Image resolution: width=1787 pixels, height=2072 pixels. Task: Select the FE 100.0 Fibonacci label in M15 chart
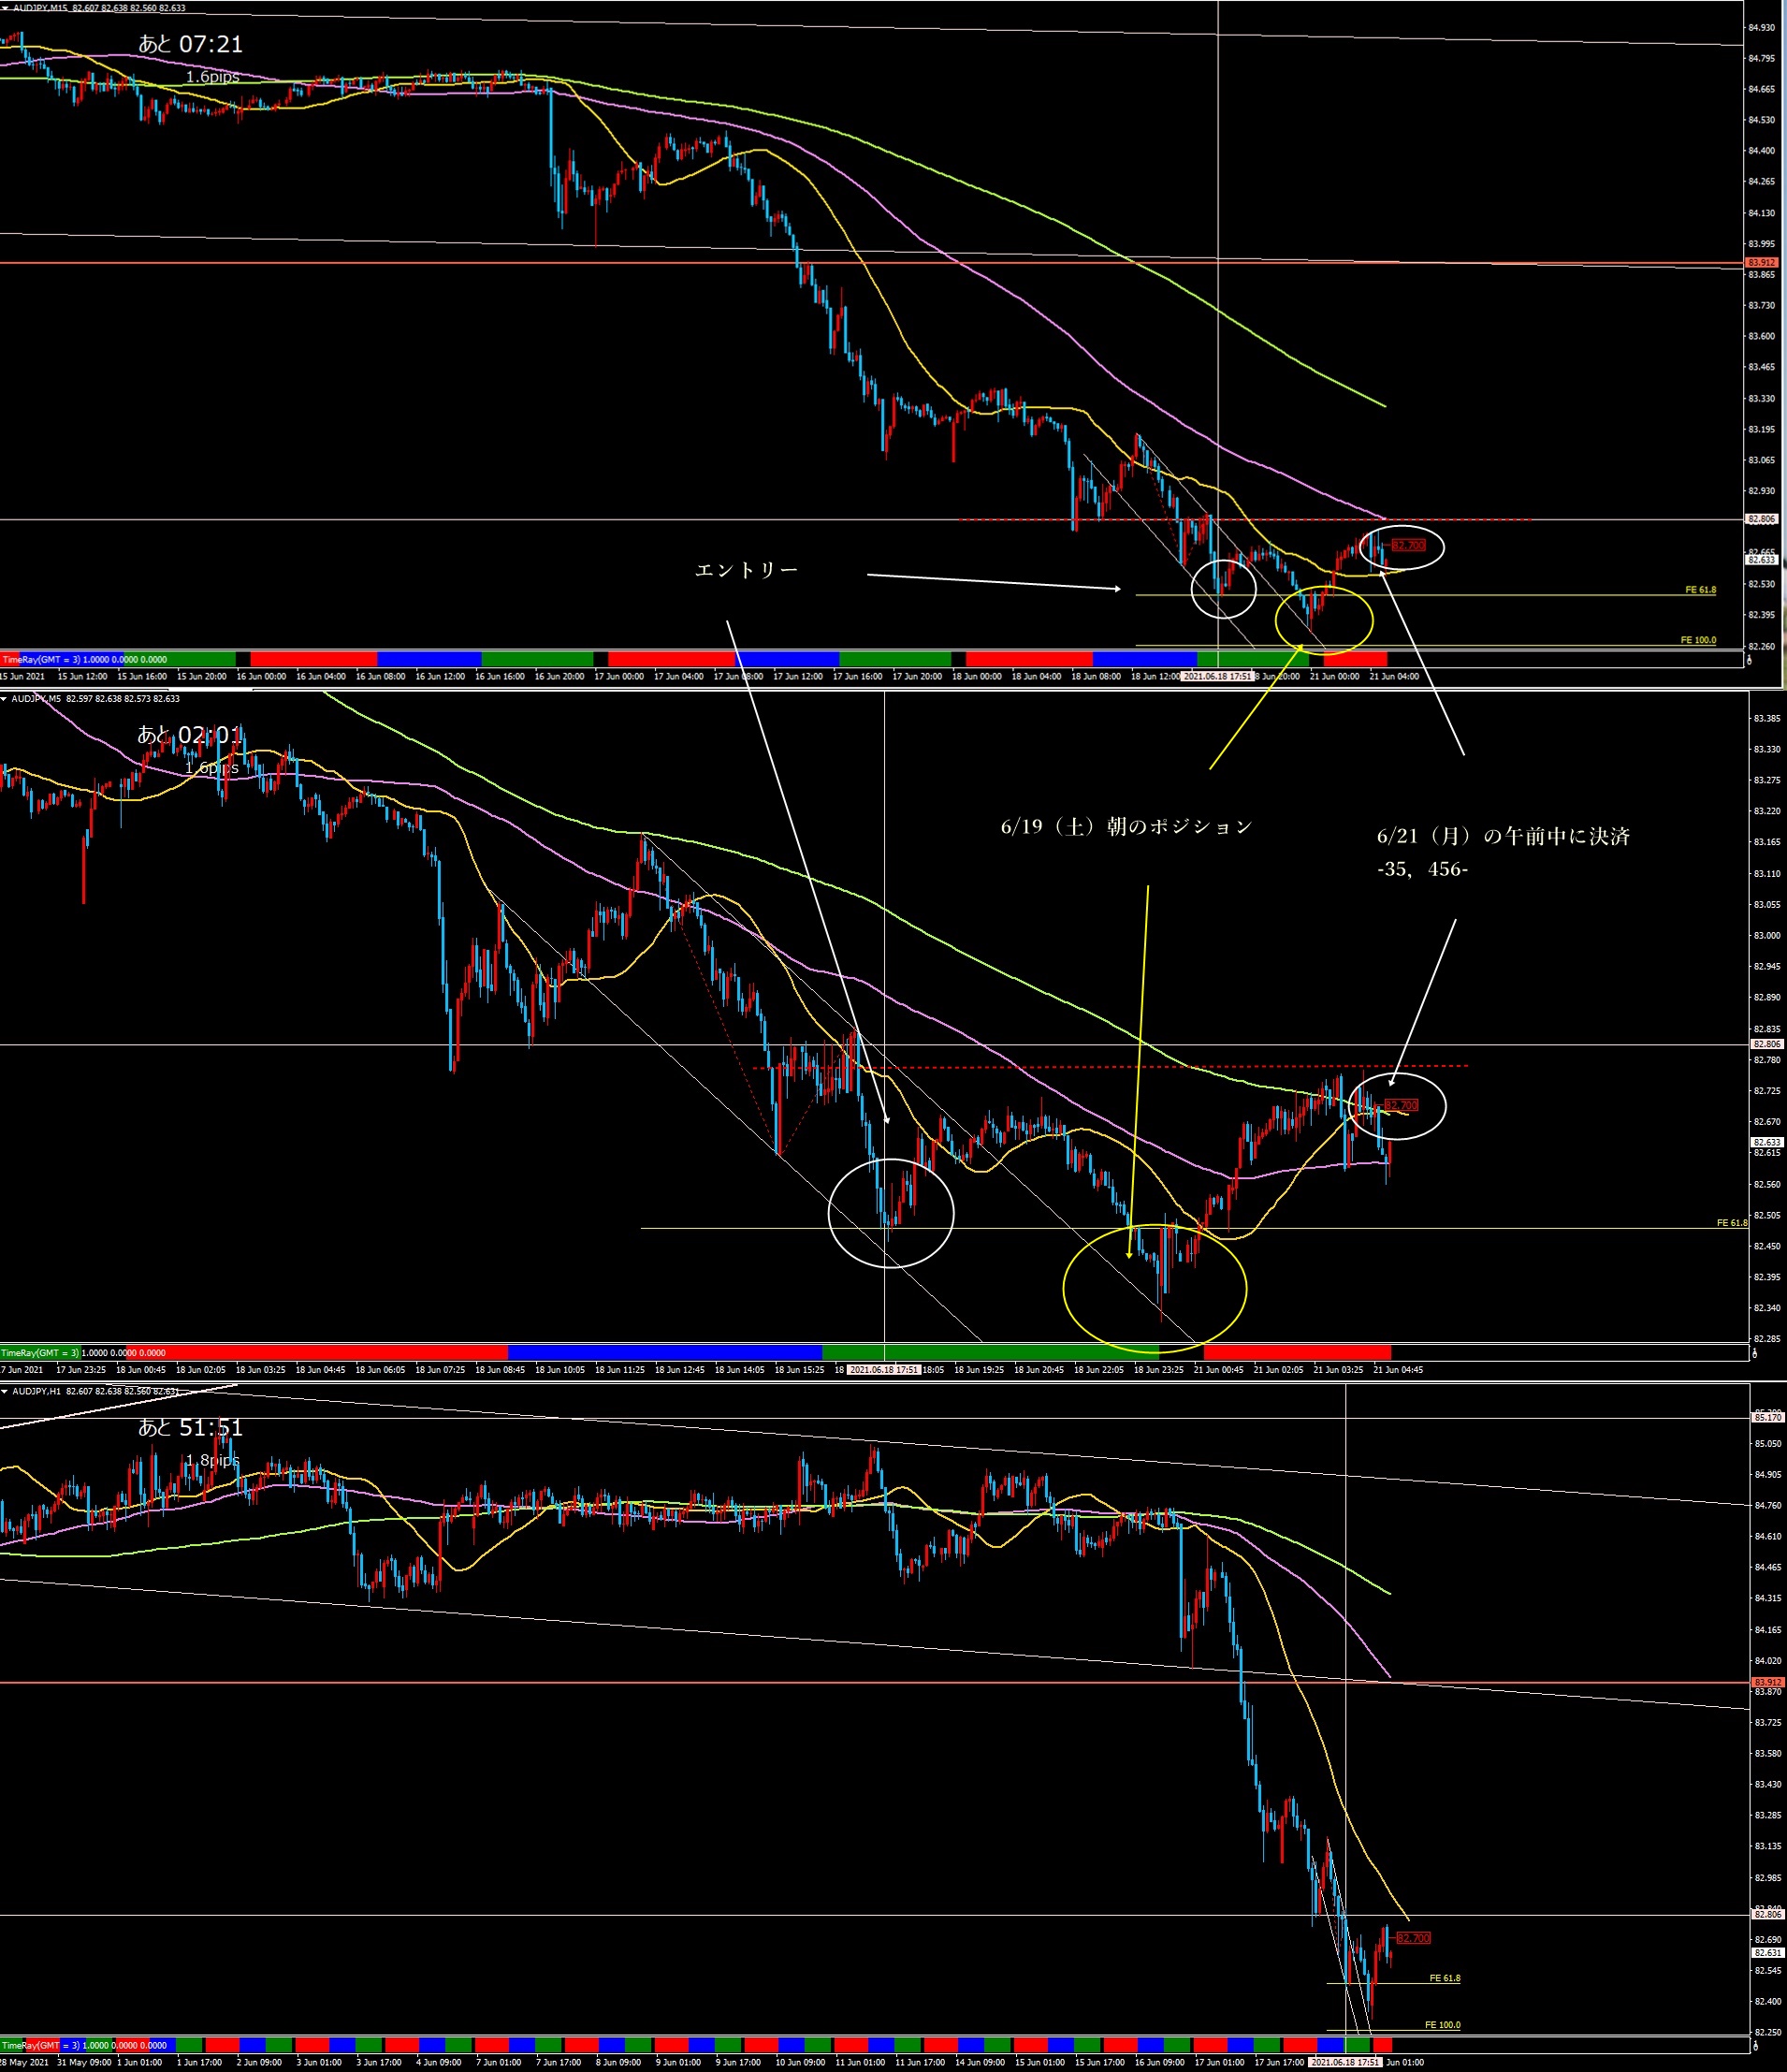coord(1698,640)
